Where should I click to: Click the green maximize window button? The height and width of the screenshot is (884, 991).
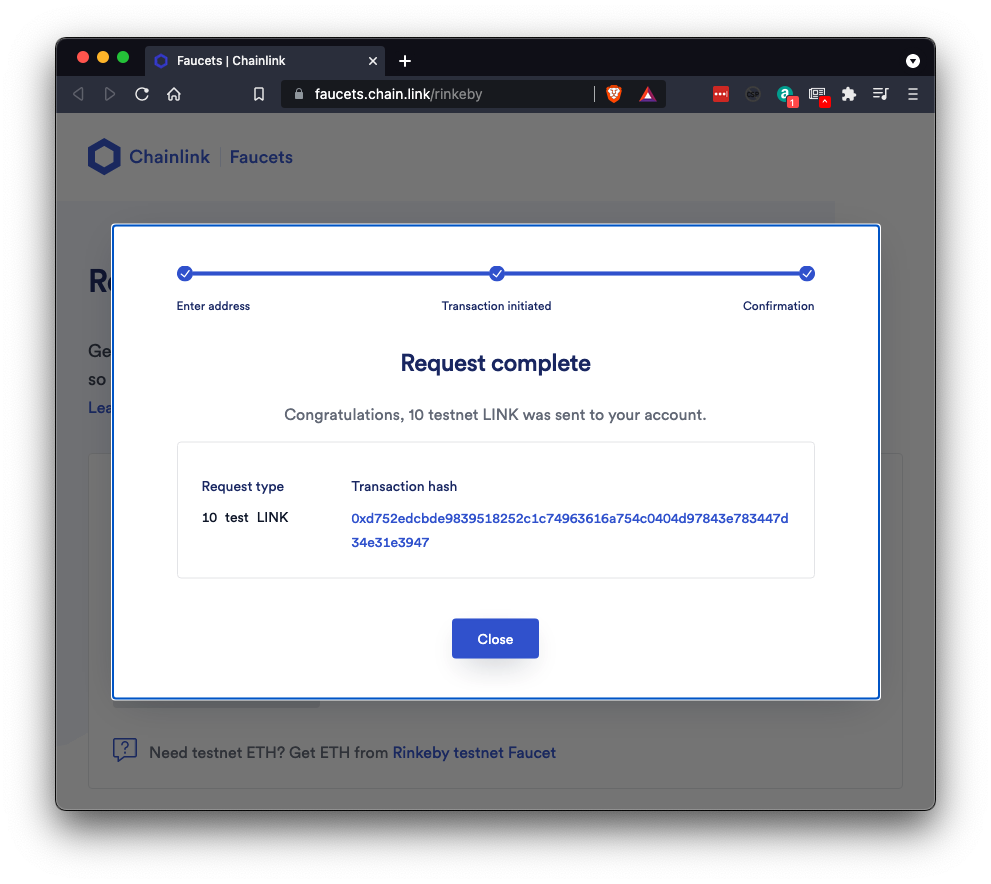pos(123,58)
